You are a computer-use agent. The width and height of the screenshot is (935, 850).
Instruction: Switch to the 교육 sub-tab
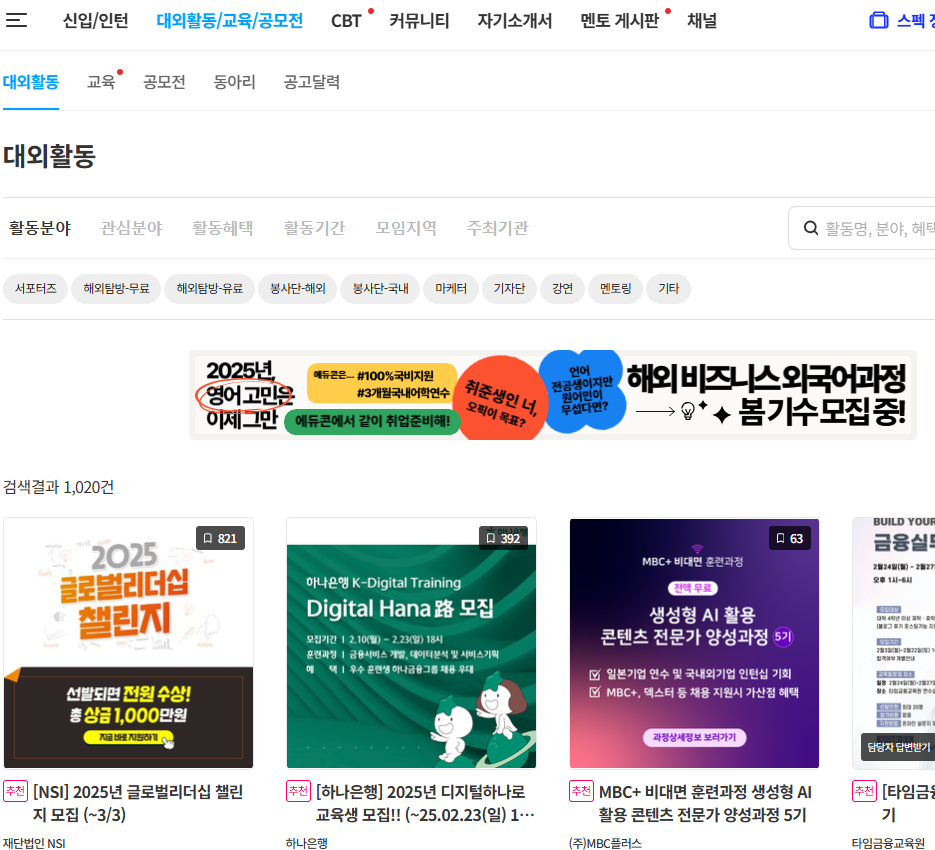101,82
